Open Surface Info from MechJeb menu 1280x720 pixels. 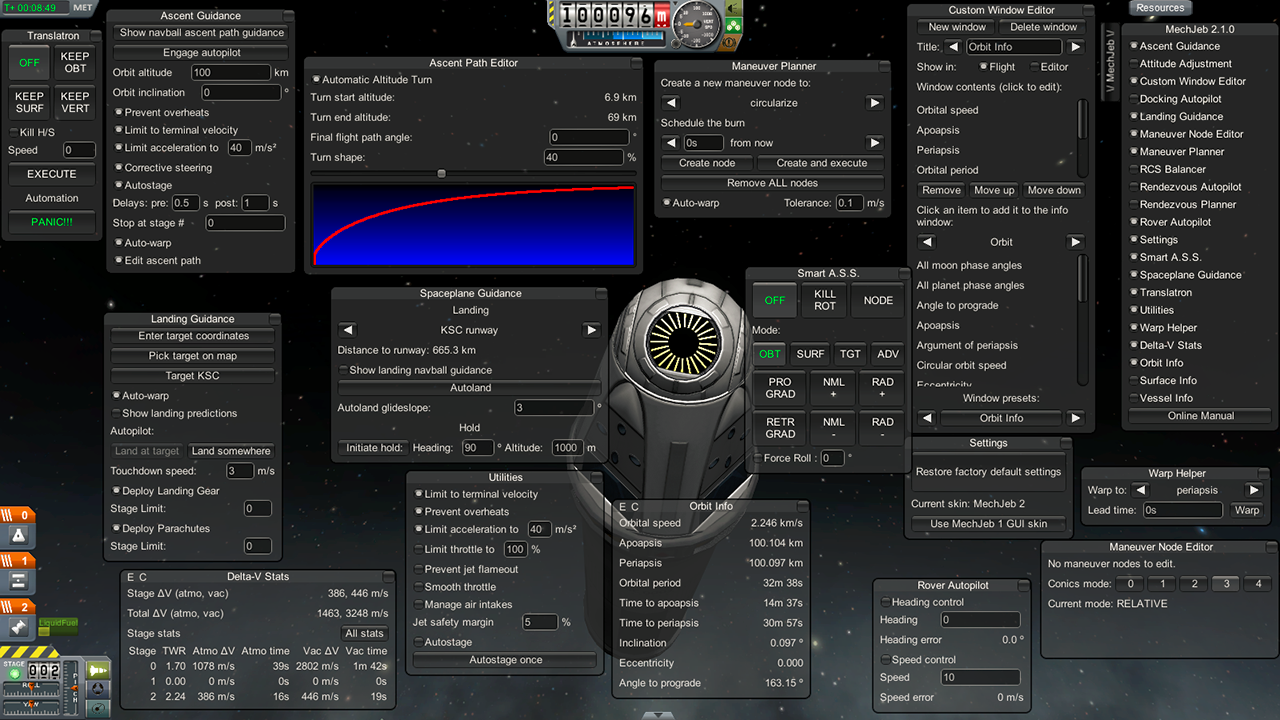click(1163, 380)
